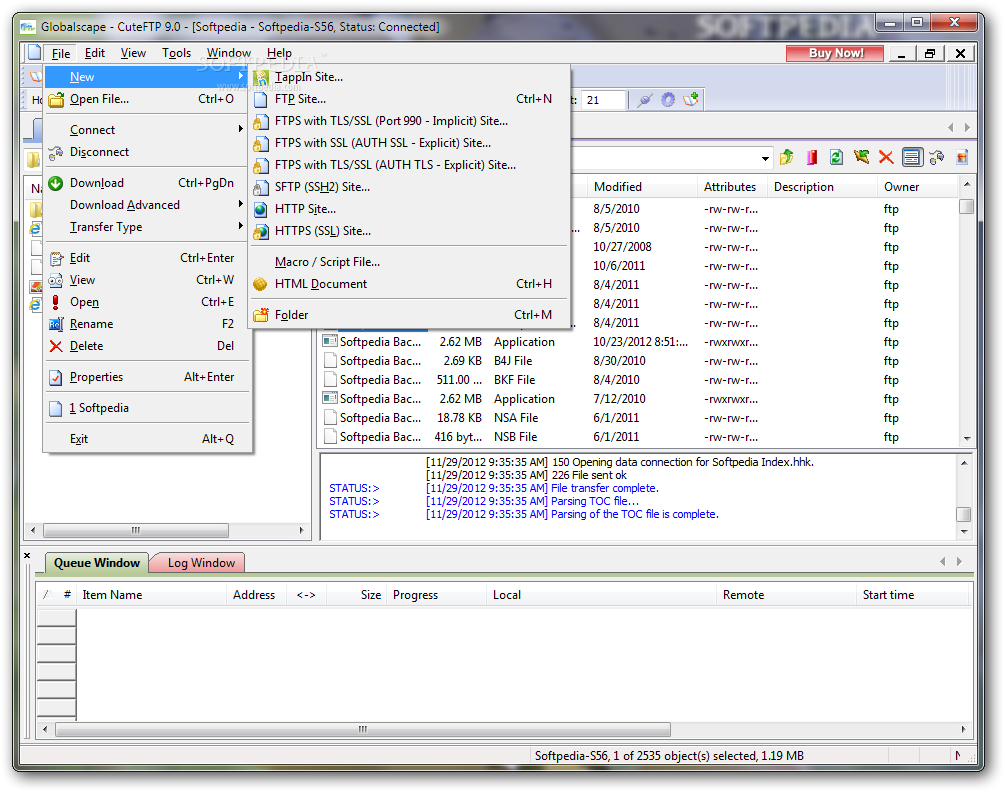The image size is (1005, 792).
Task: Switch to the Queue Window tab
Action: click(97, 563)
